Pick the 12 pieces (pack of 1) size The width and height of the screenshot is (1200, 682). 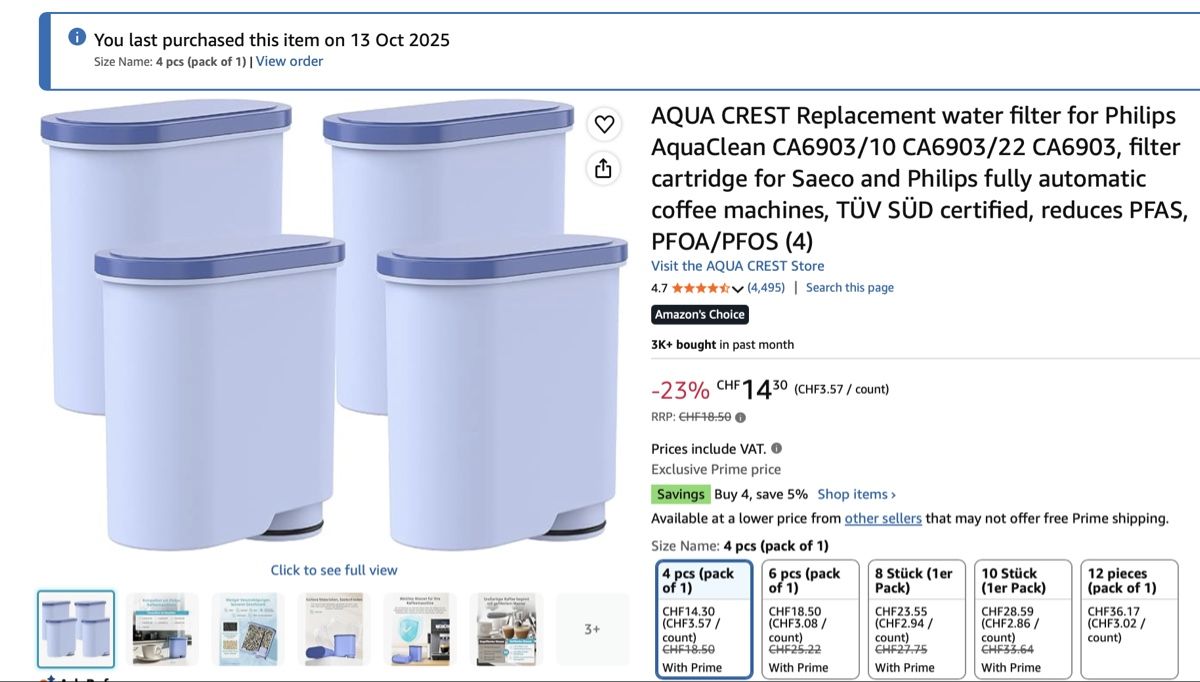[1129, 620]
